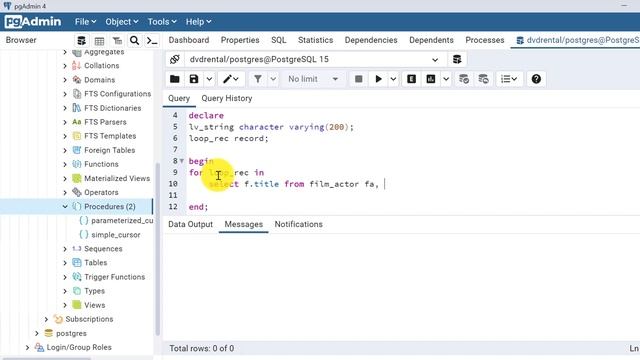Expand the Collations node arrow
The height and width of the screenshot is (360, 640).
65,66
